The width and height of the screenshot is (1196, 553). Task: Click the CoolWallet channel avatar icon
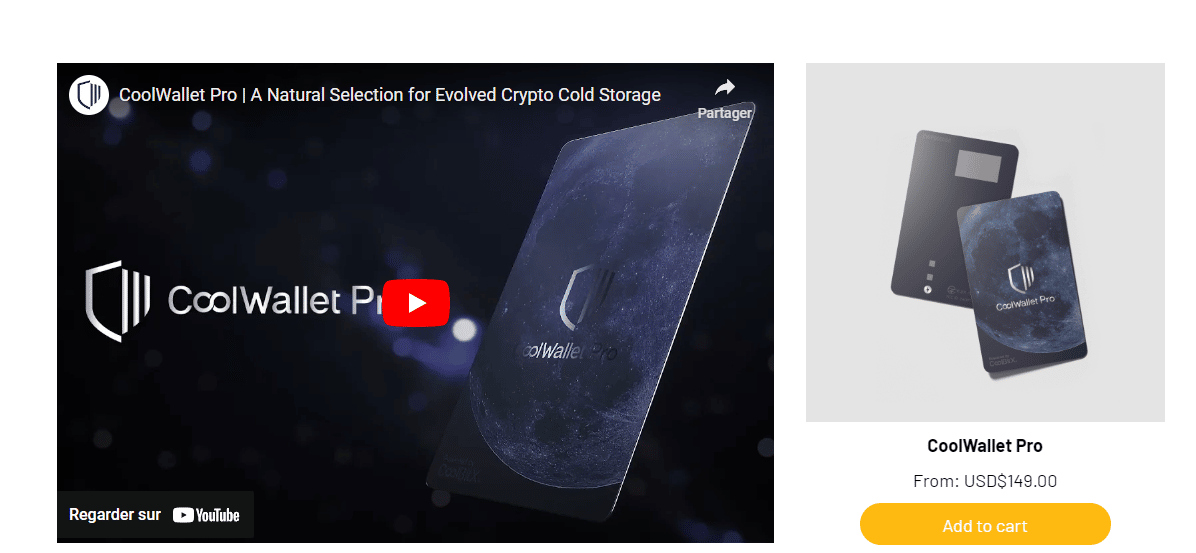pyautogui.click(x=88, y=95)
